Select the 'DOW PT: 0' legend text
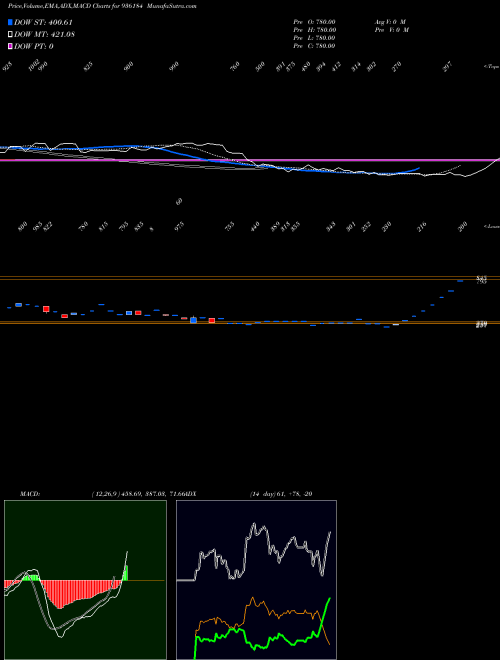This screenshot has width=500, height=660. tap(34, 46)
